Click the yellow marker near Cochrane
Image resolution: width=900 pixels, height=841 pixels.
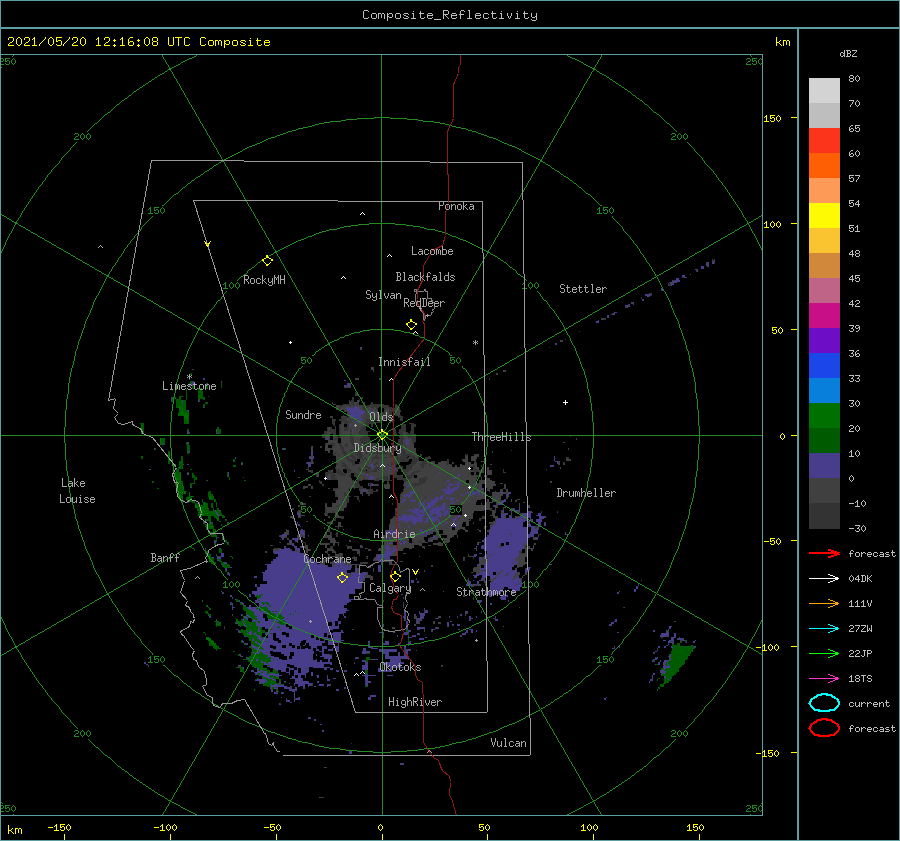pos(342,577)
